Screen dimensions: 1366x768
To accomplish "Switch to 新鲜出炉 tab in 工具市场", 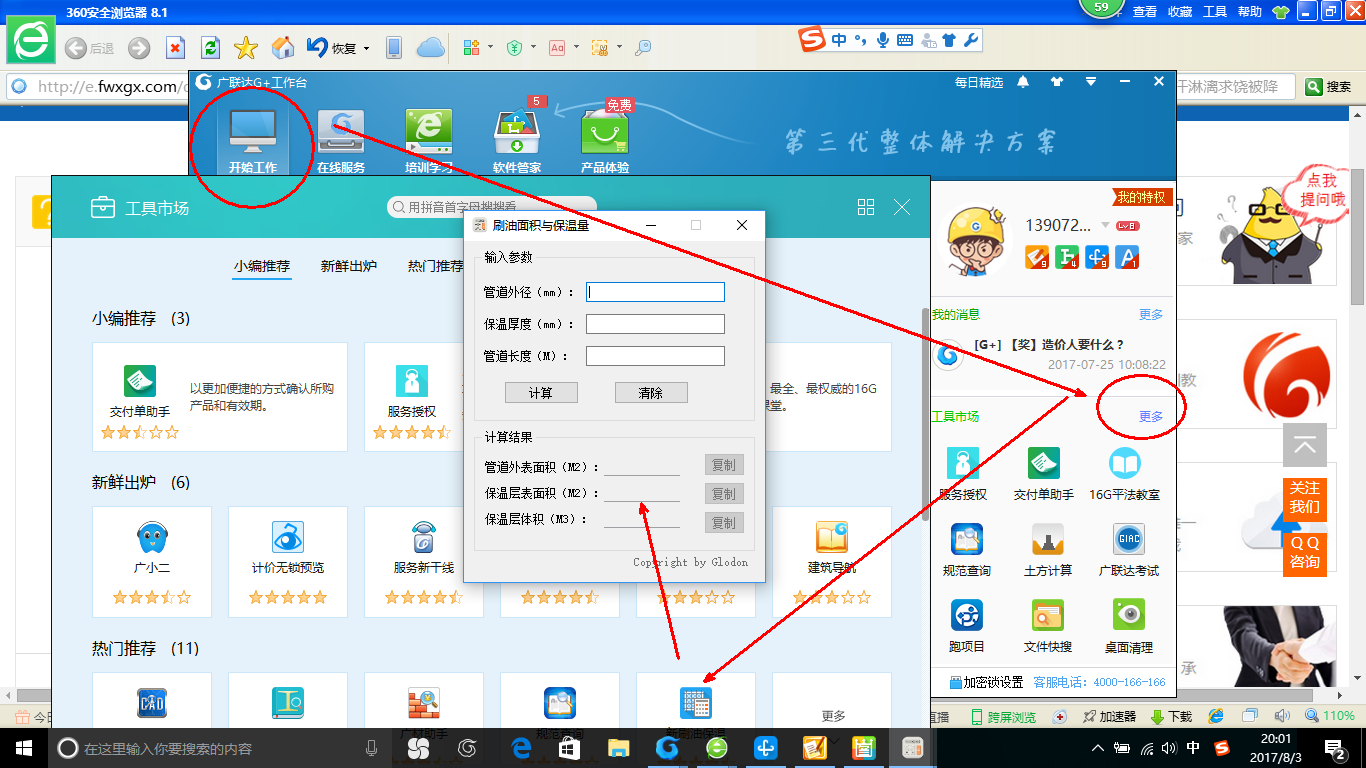I will pyautogui.click(x=349, y=266).
